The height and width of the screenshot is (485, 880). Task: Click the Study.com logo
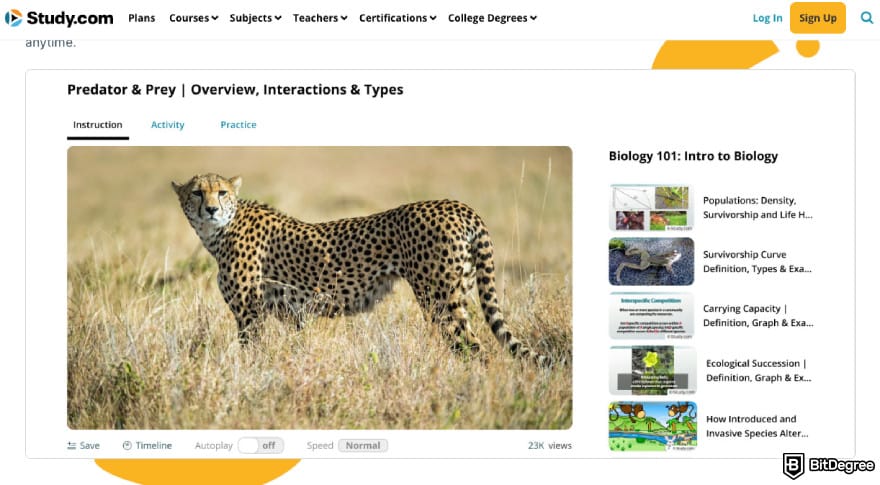[59, 18]
